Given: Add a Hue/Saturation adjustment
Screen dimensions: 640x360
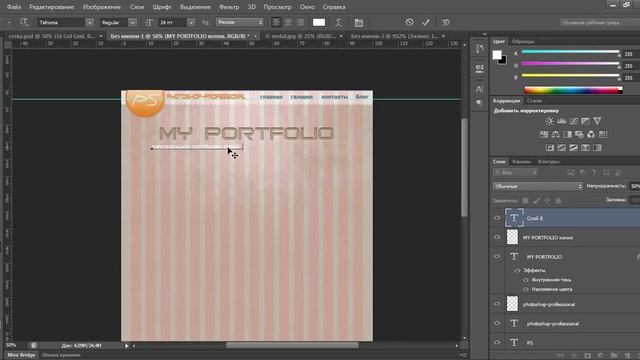Looking at the screenshot, I should pyautogui.click(x=544, y=134).
